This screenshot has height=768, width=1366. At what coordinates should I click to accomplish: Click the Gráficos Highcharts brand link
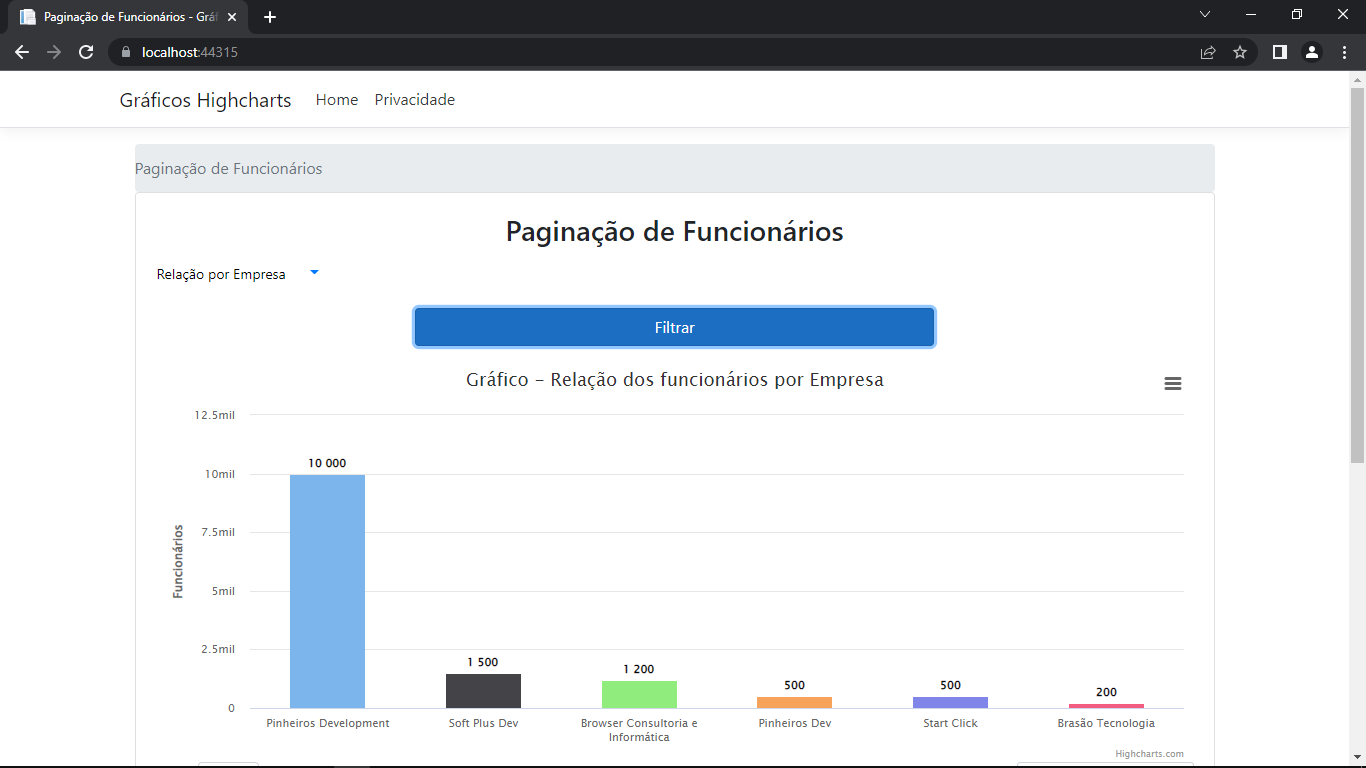[205, 99]
